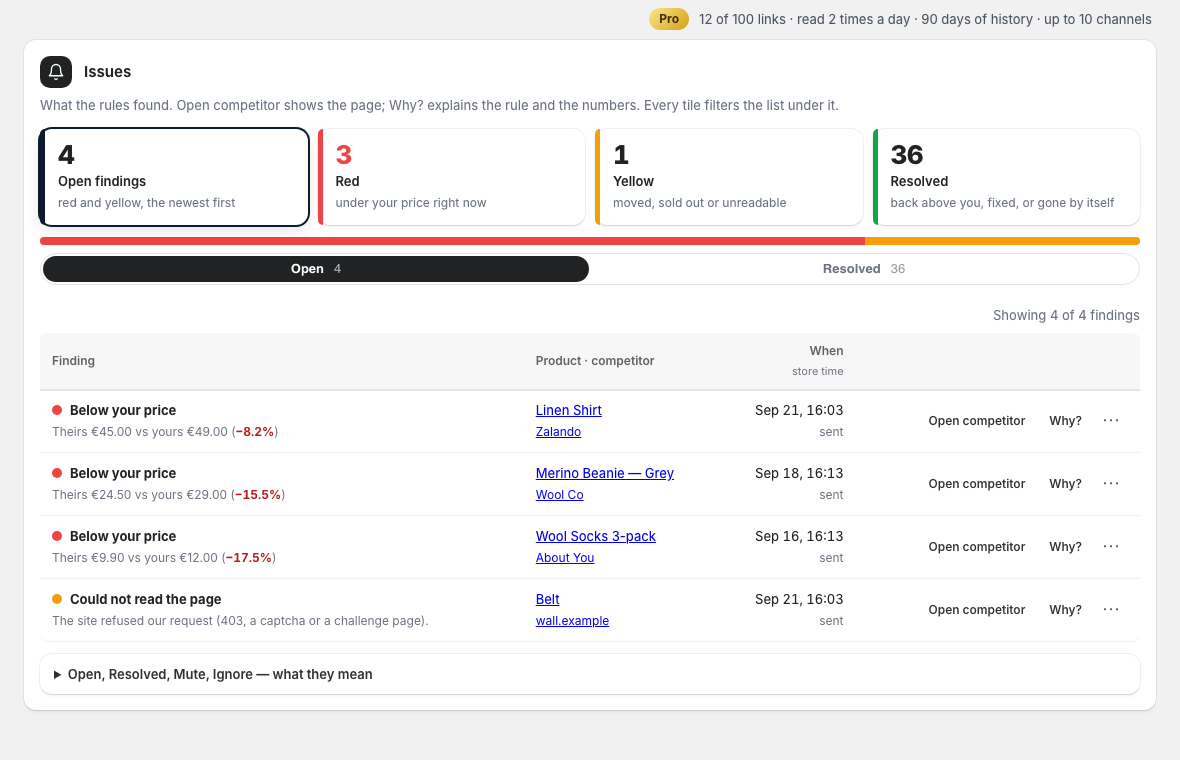Click the yellow segment of the findings bar
1180x760 pixels.
(x=1002, y=242)
